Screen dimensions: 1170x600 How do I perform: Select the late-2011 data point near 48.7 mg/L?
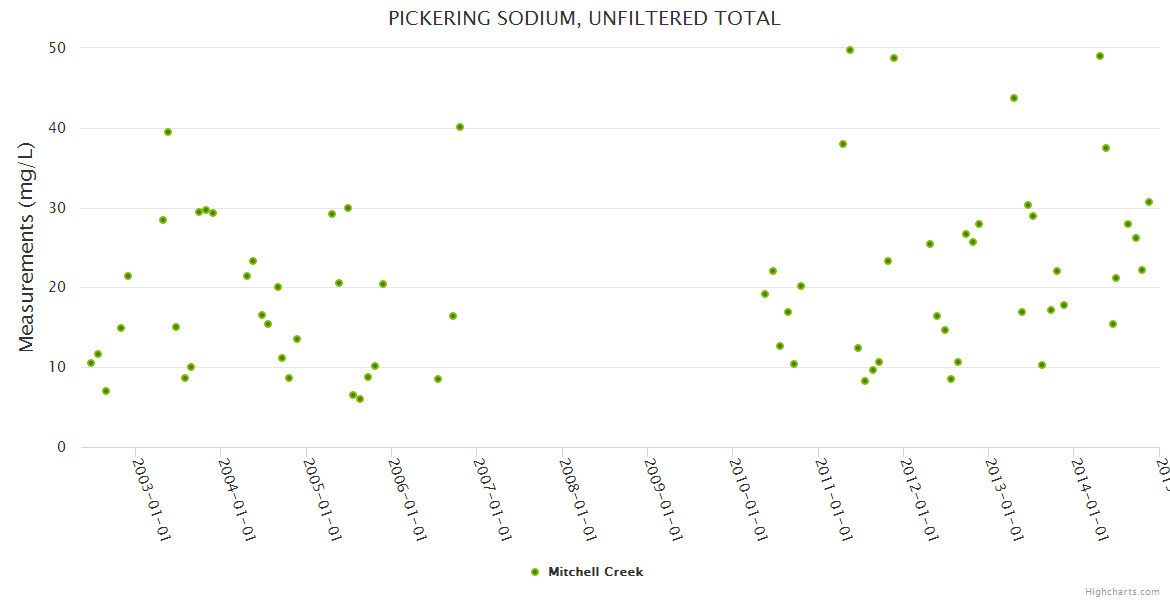[x=894, y=58]
